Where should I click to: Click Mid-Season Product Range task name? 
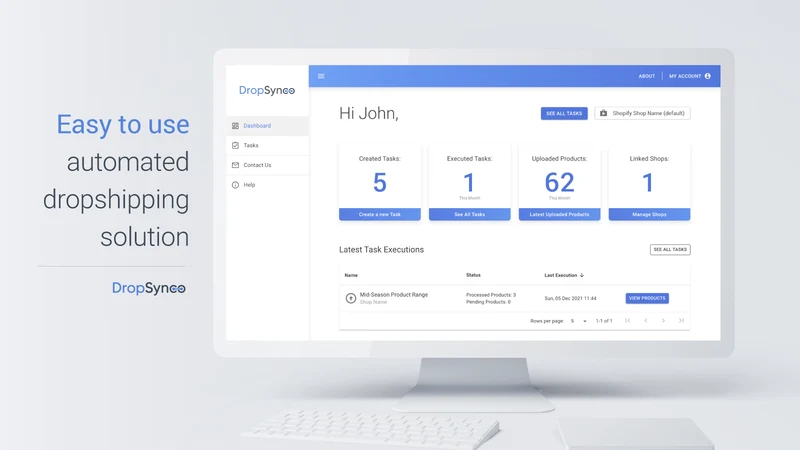[394, 294]
